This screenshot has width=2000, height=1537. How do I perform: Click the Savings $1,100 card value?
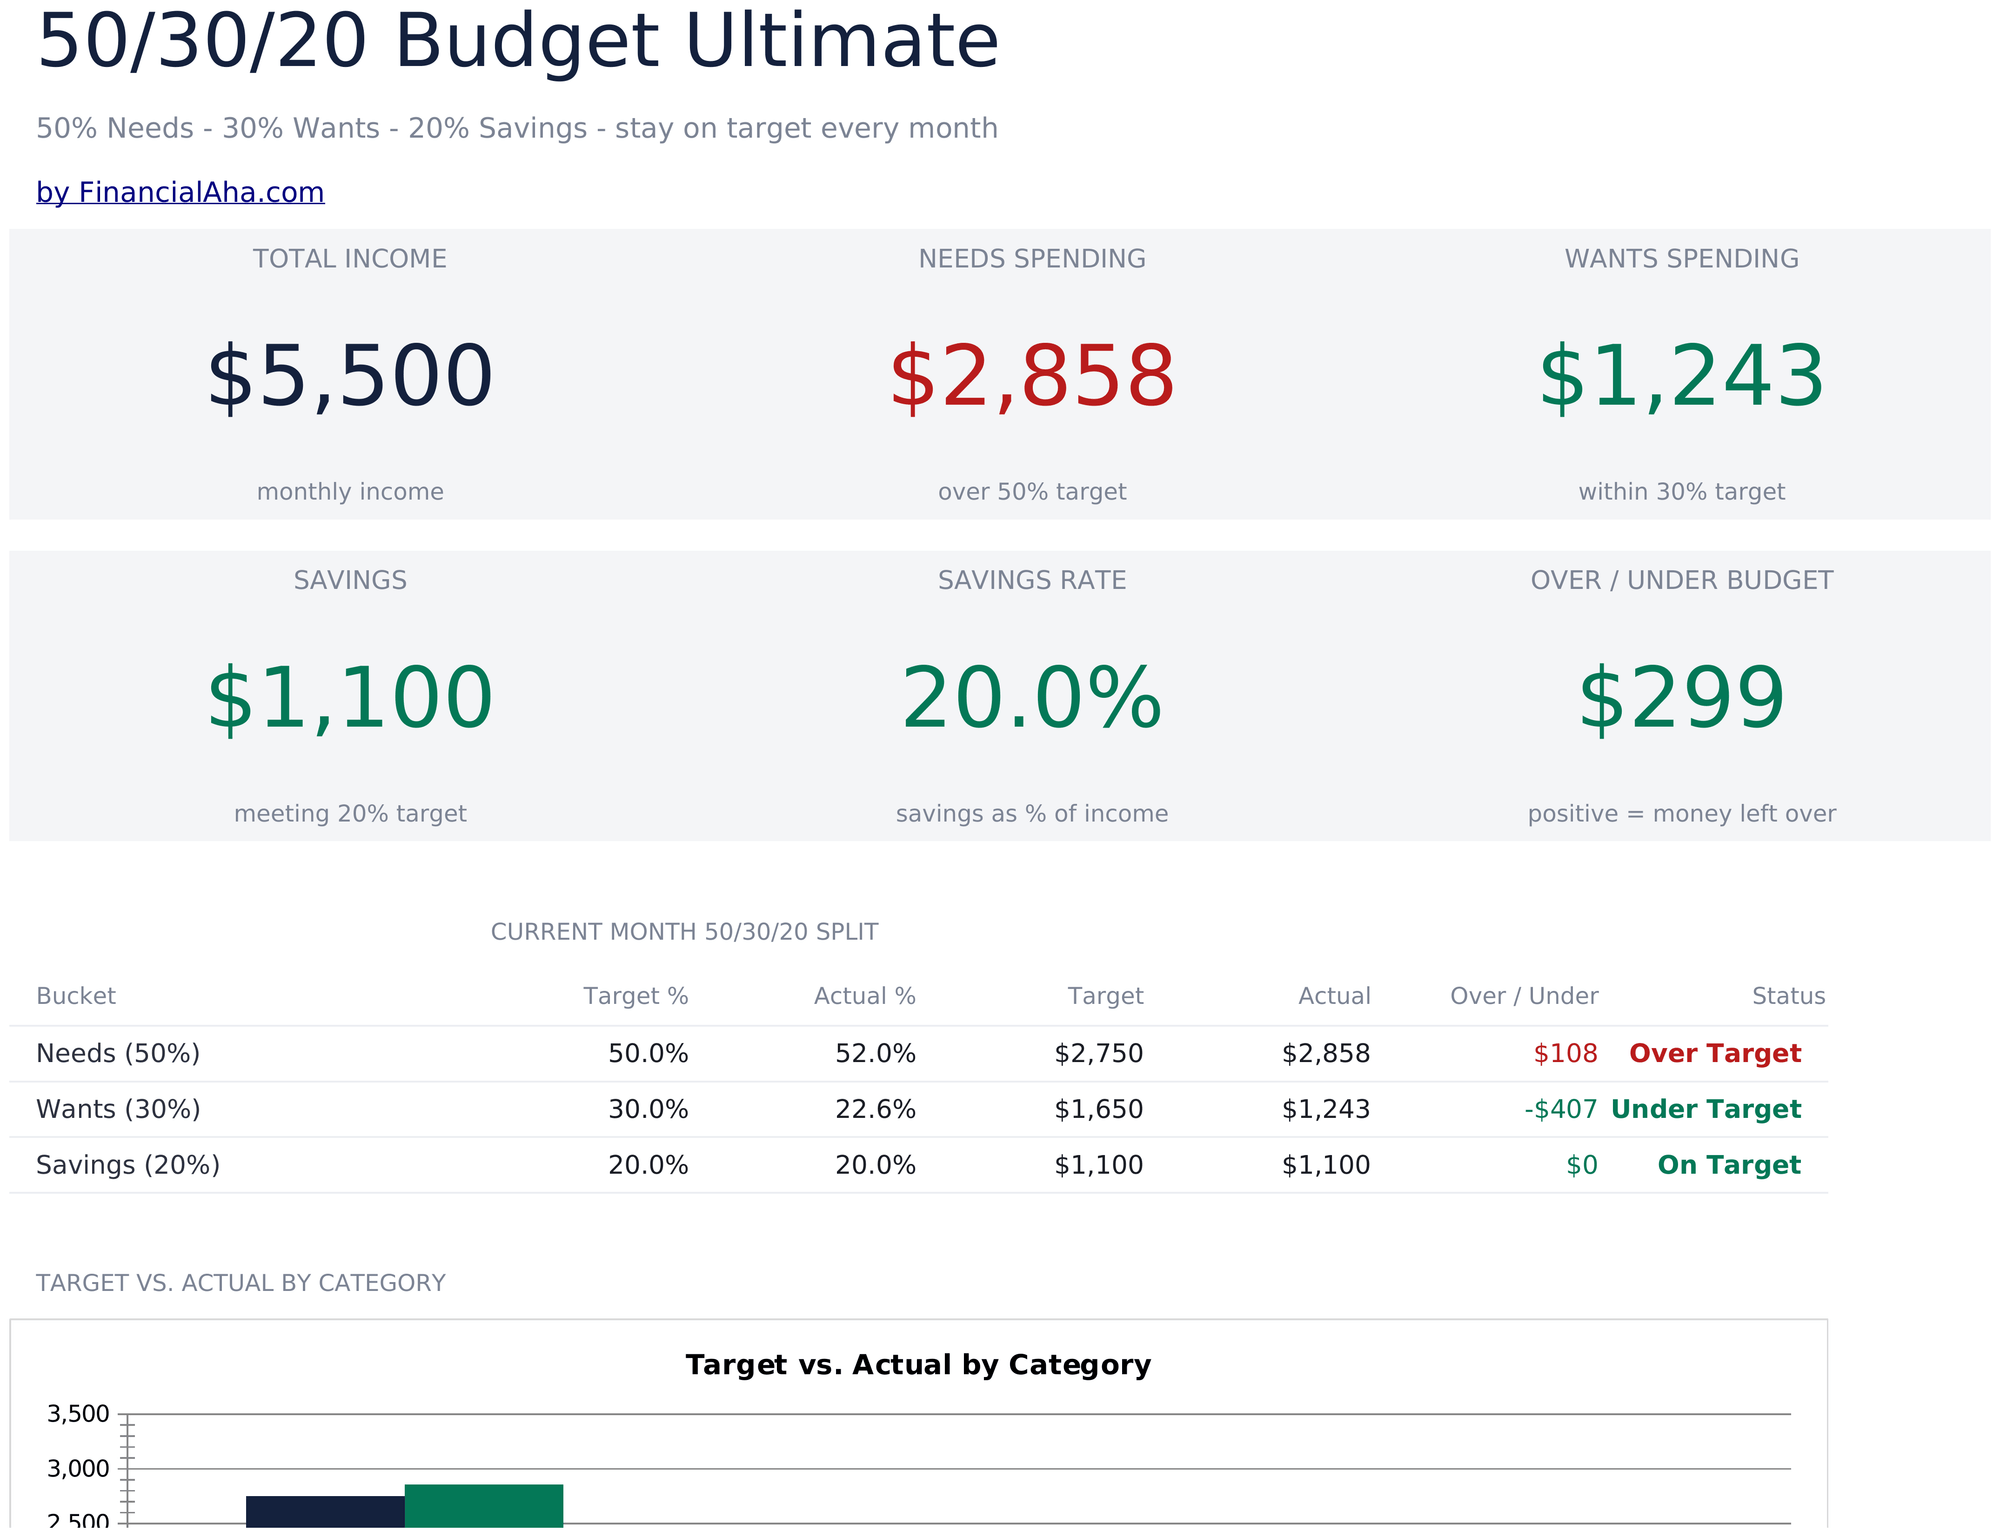350,700
